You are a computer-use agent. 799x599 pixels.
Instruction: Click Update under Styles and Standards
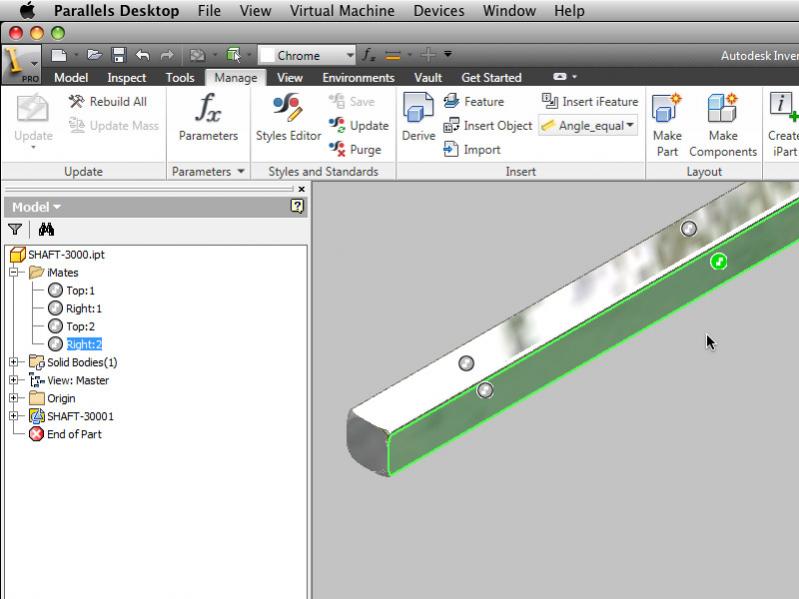coord(359,125)
